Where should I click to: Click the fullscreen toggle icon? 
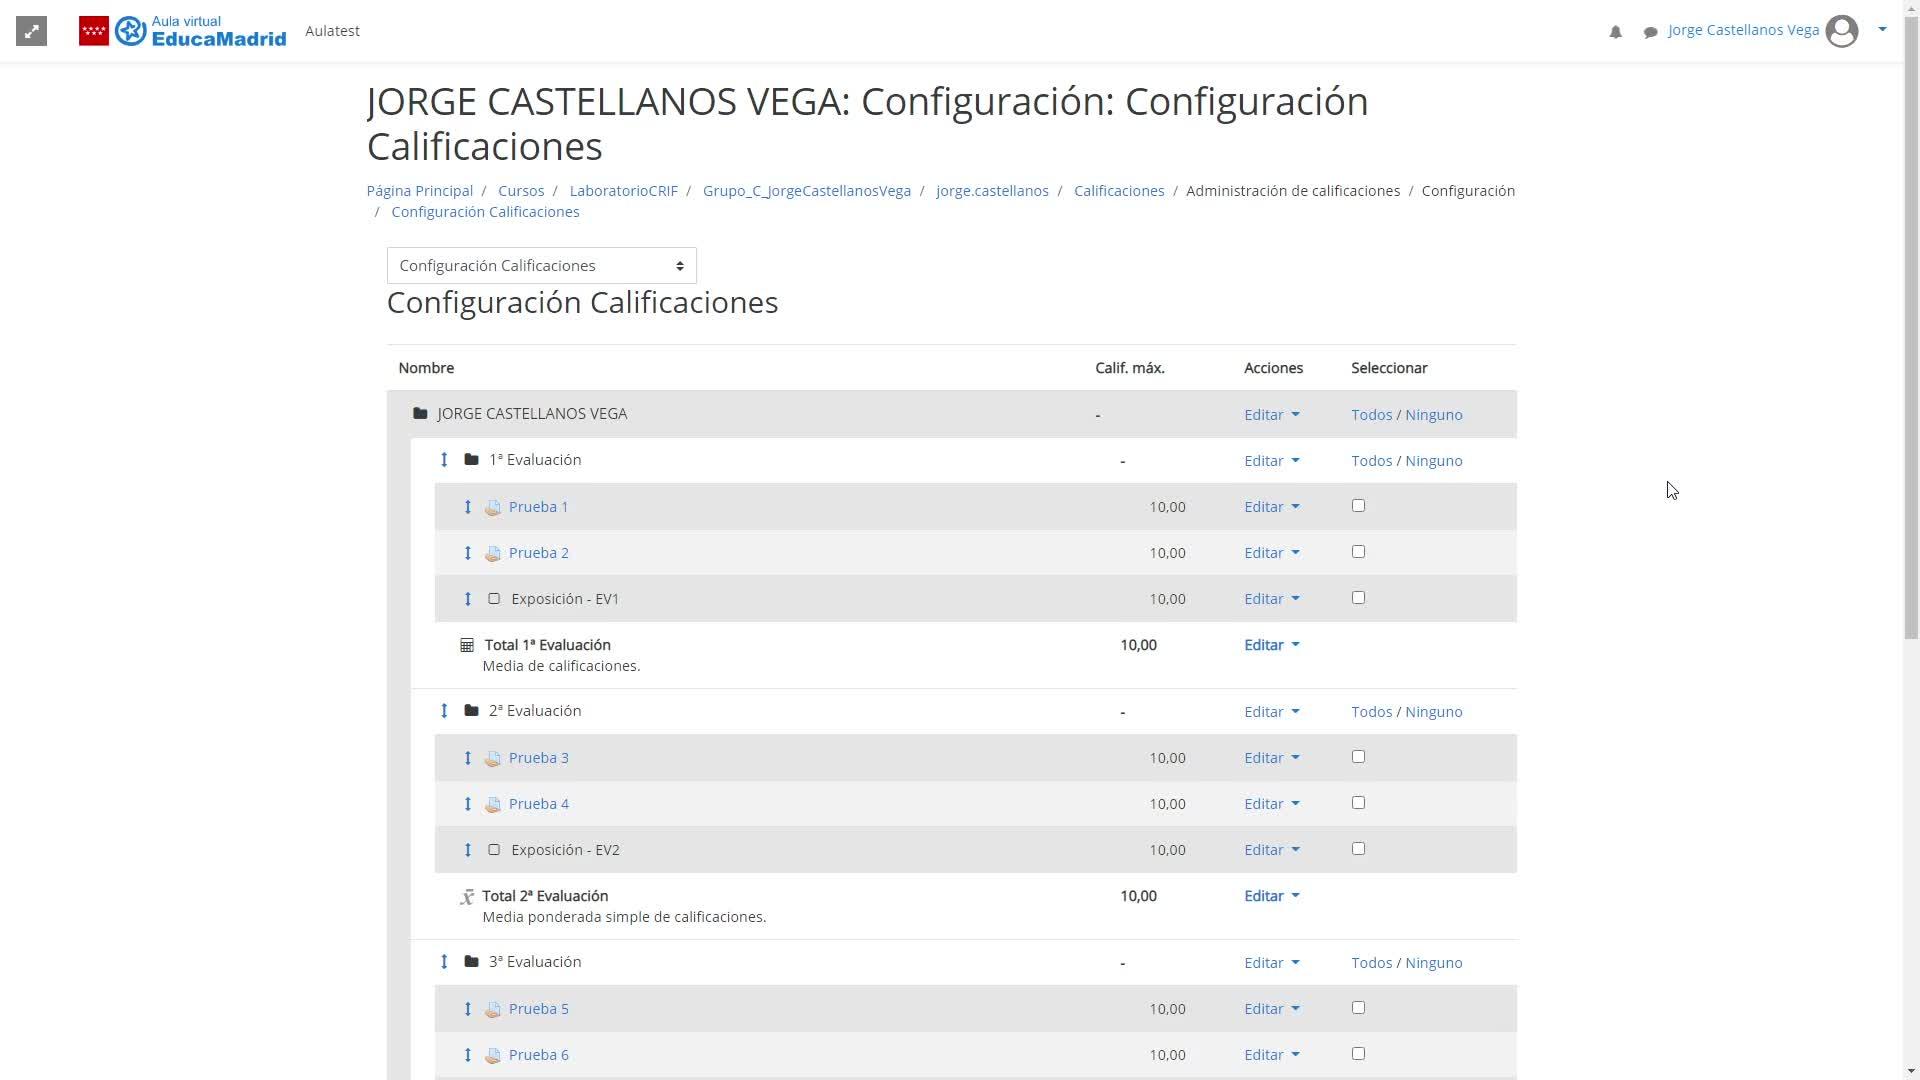tap(32, 31)
